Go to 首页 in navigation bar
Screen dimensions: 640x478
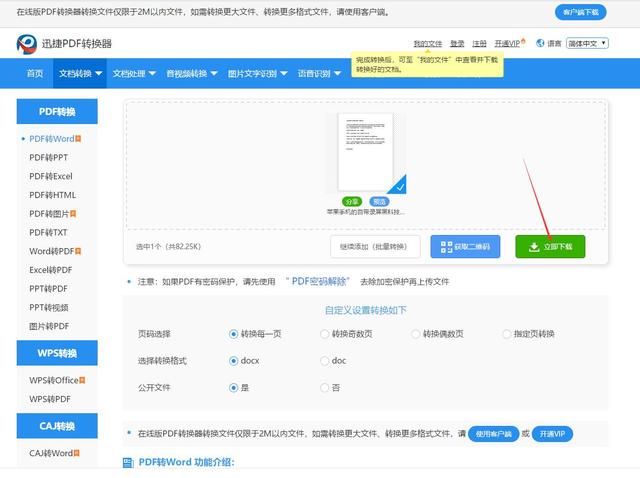[x=35, y=73]
